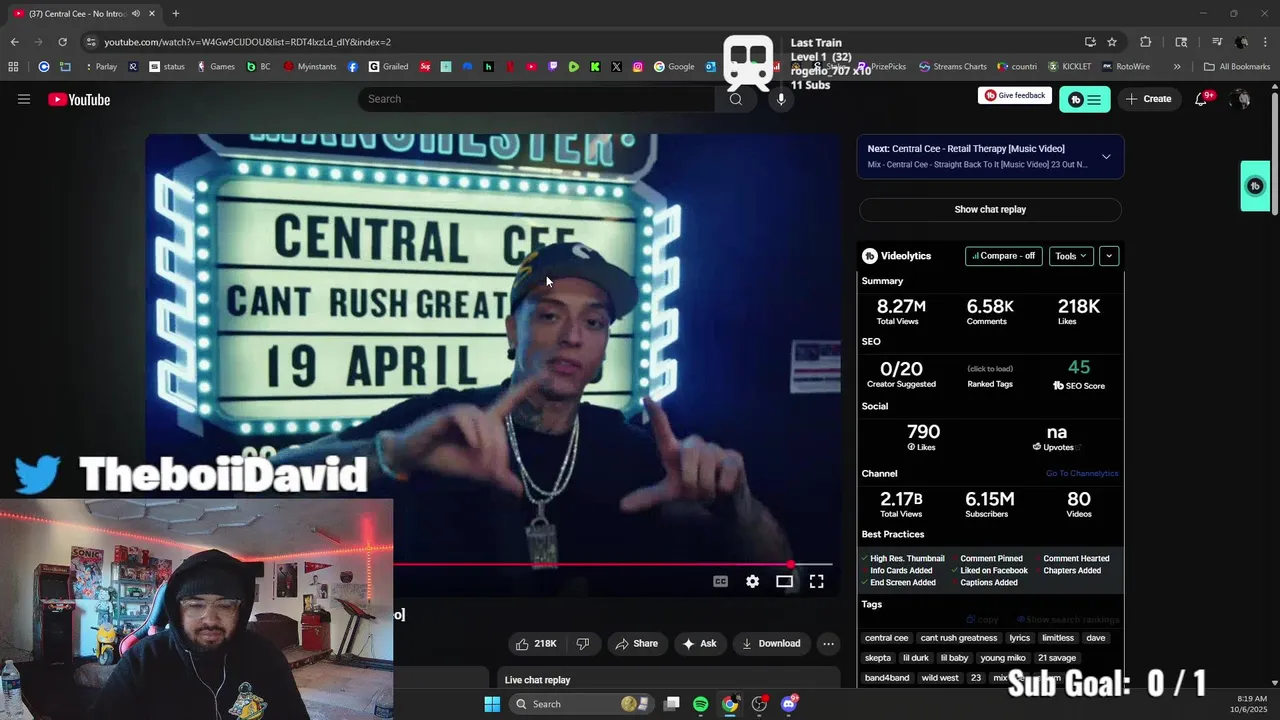Open Discord from the taskbar
Viewport: 1280px width, 720px height.
[789, 704]
